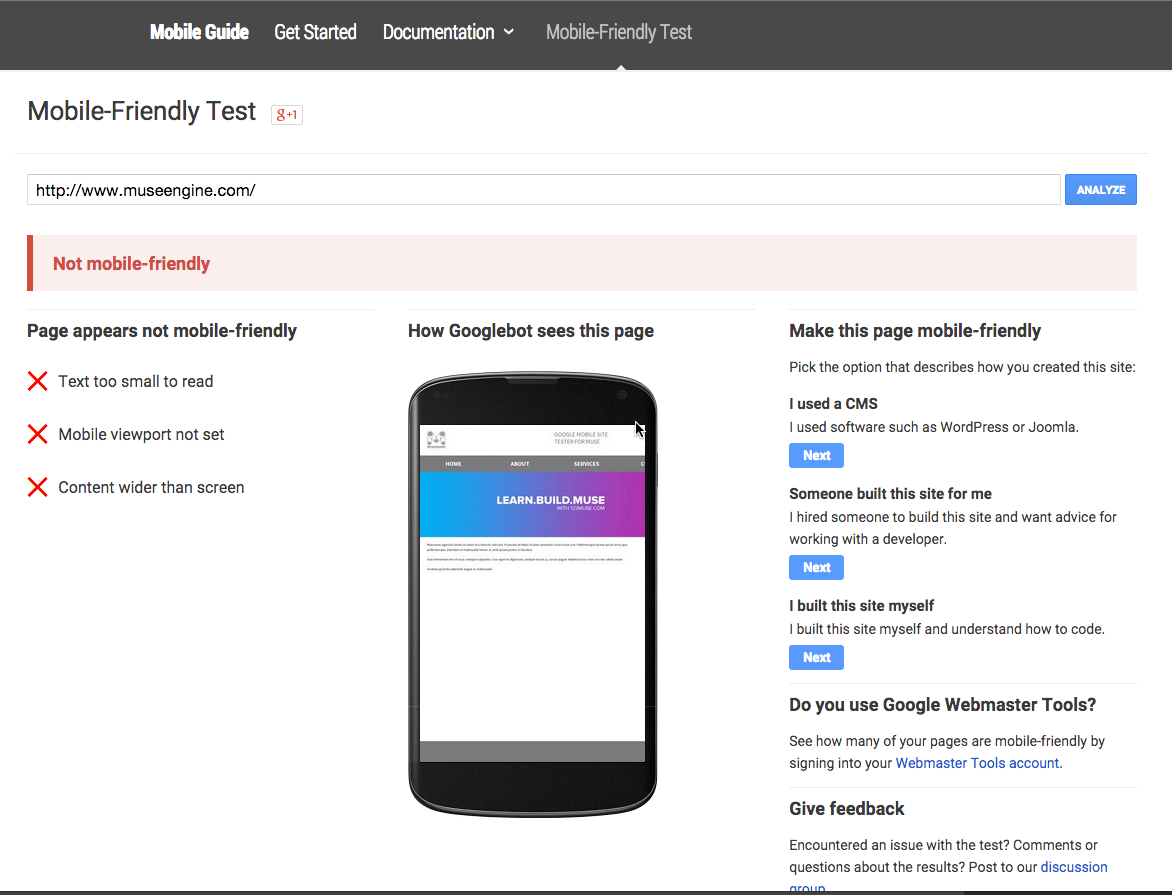1172x895 pixels.
Task: Click Next under I used a CMS
Action: [x=816, y=455]
